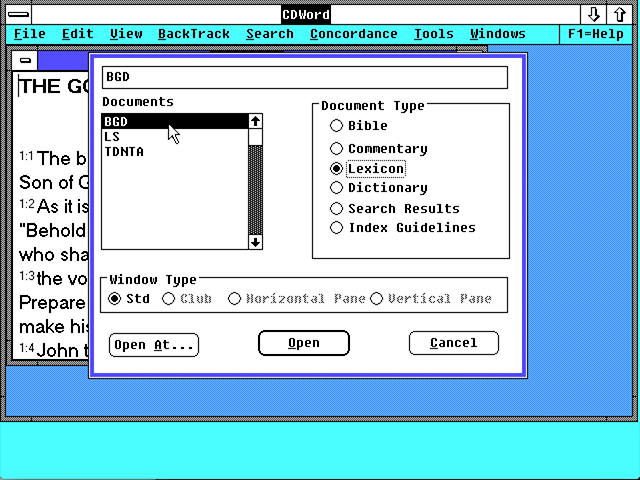Open the Windows menu
This screenshot has height=480, width=640.
[498, 34]
